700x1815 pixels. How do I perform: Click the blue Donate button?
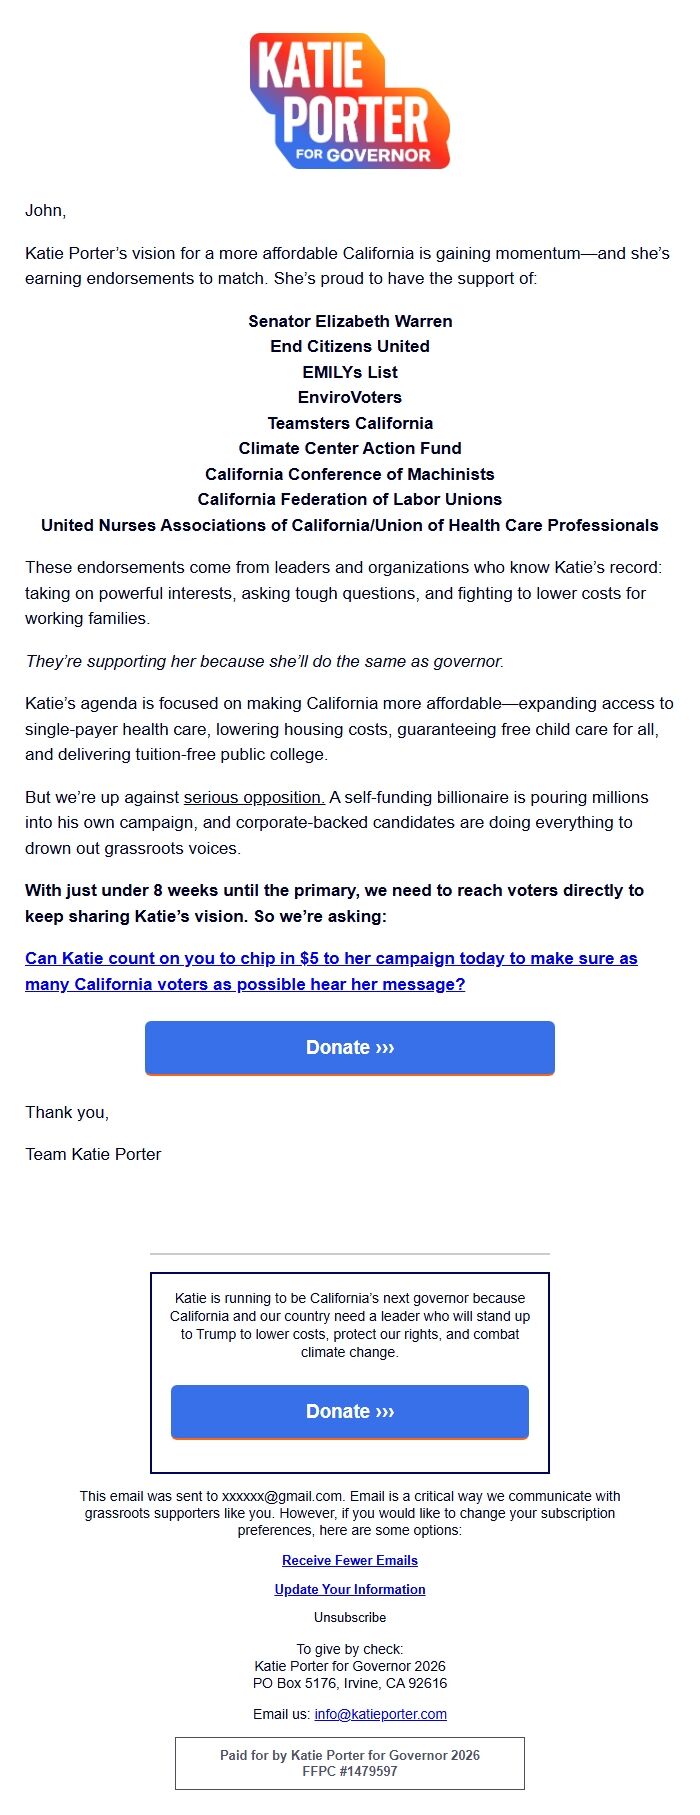pos(349,1047)
